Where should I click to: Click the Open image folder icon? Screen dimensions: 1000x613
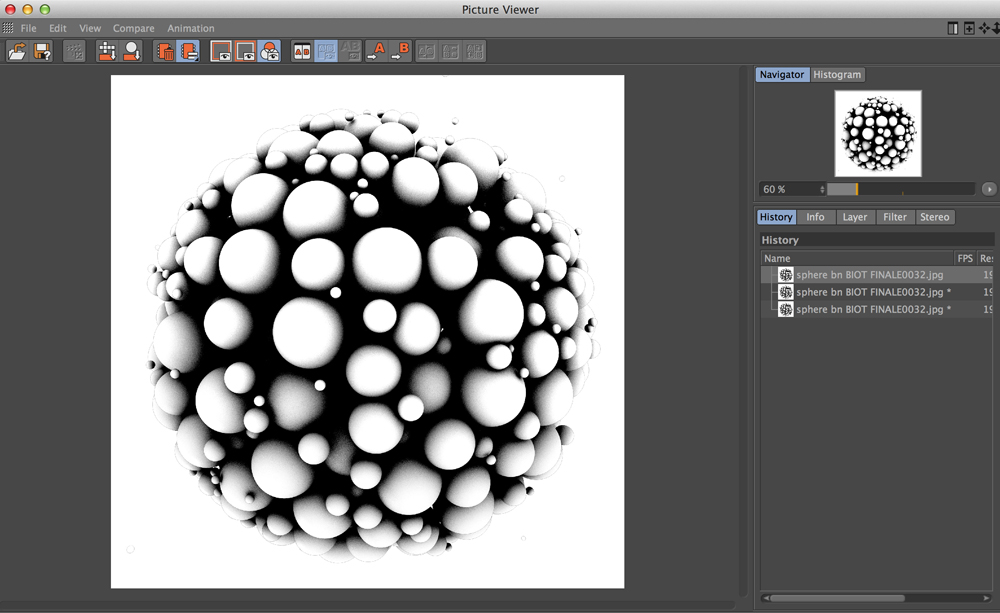click(x=18, y=51)
